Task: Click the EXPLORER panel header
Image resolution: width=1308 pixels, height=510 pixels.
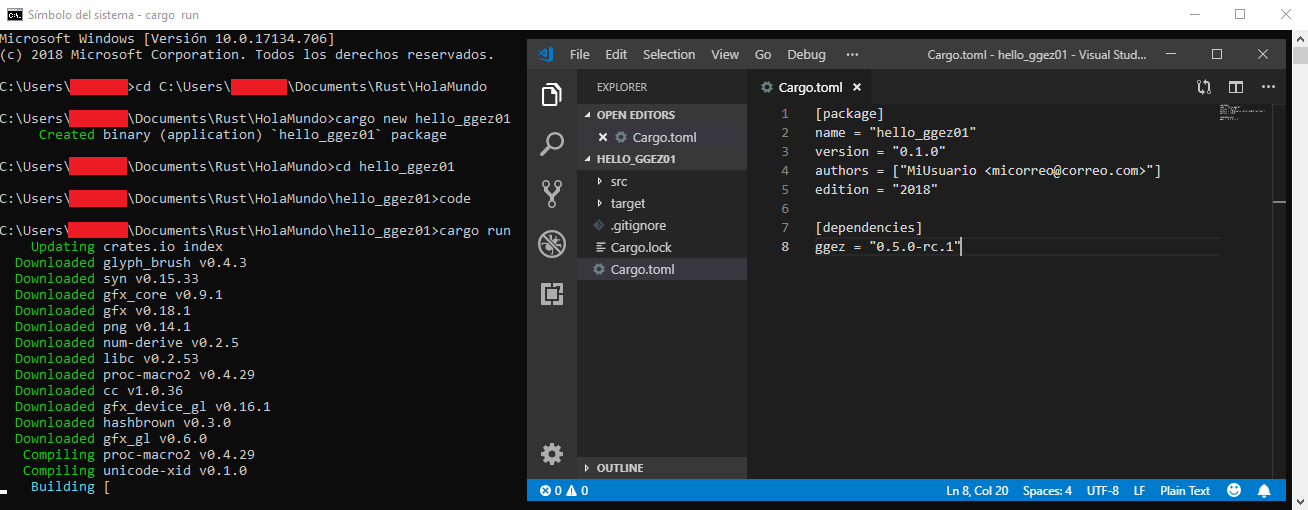Action: click(x=621, y=87)
